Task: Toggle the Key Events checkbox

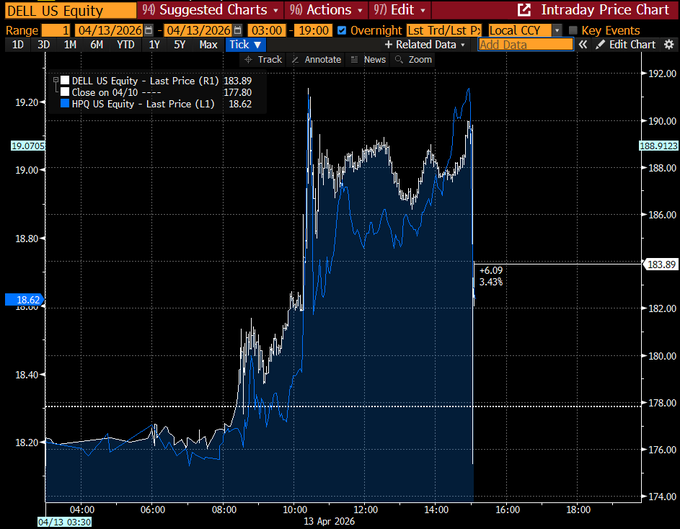Action: click(x=573, y=30)
